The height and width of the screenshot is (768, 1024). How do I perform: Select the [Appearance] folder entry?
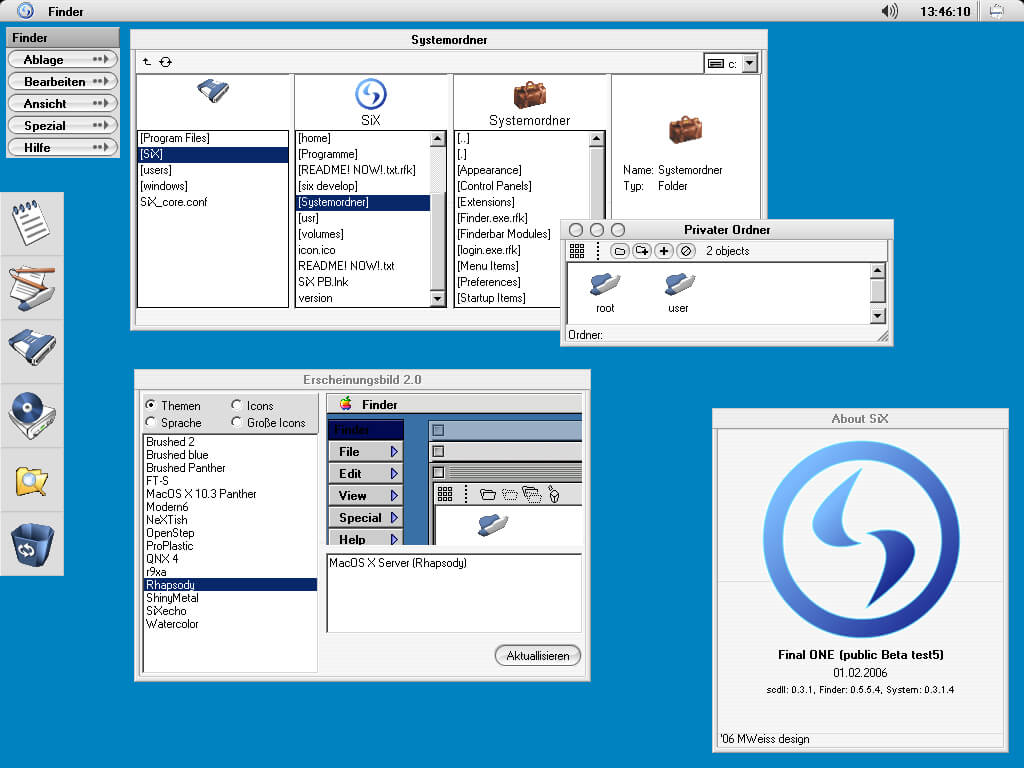coord(522,170)
